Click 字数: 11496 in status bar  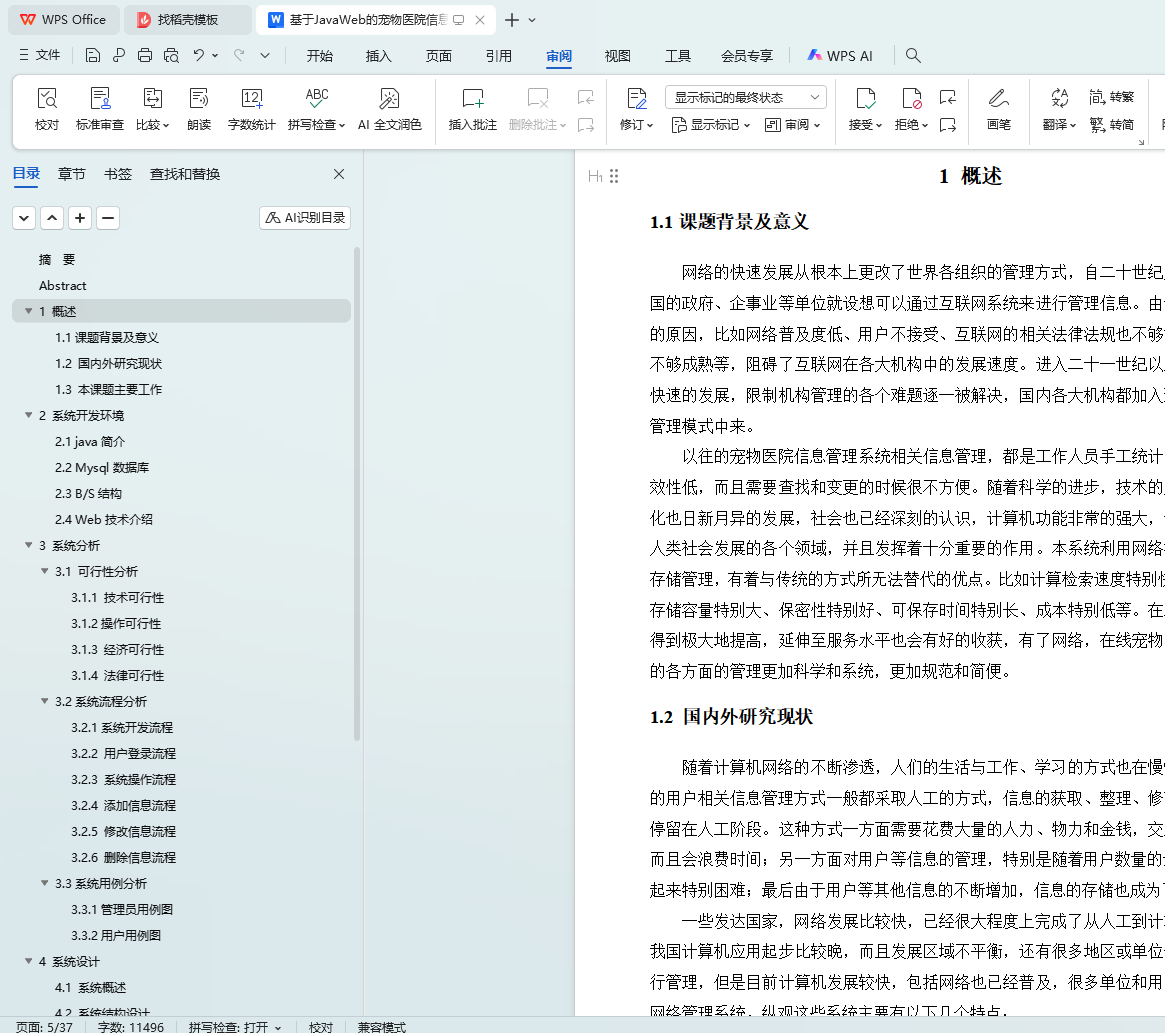coord(131,1026)
